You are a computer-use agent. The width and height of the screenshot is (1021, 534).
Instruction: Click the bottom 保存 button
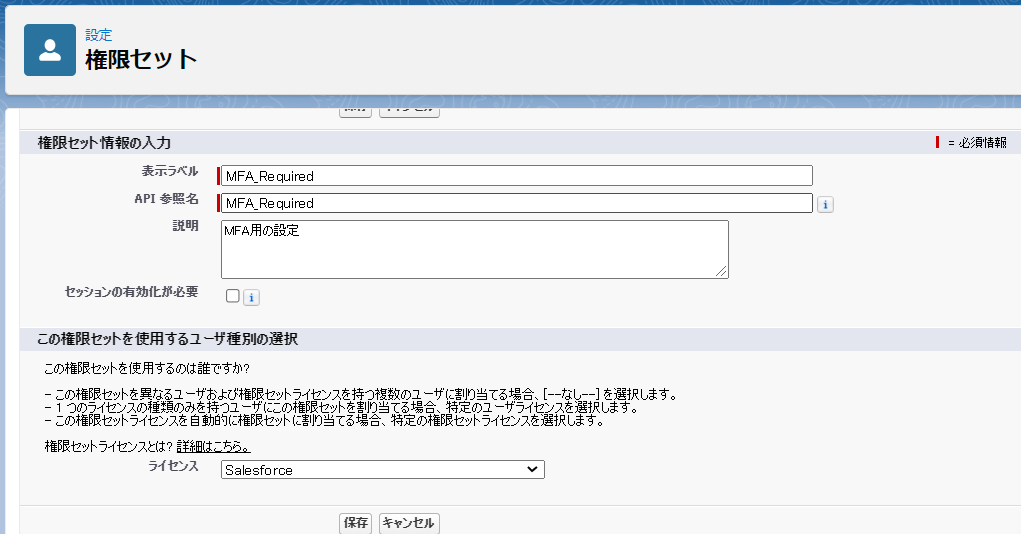(x=356, y=523)
